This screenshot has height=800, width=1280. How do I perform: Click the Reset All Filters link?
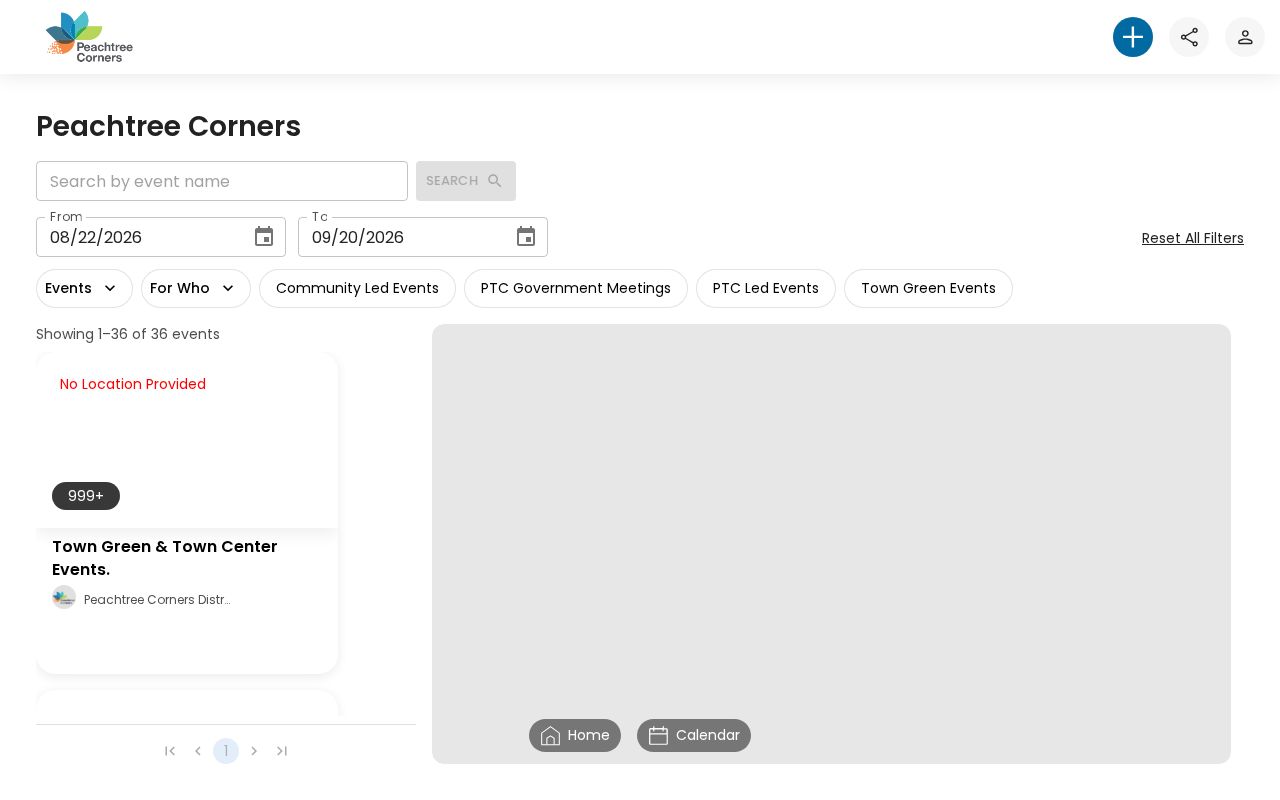[x=1193, y=238]
